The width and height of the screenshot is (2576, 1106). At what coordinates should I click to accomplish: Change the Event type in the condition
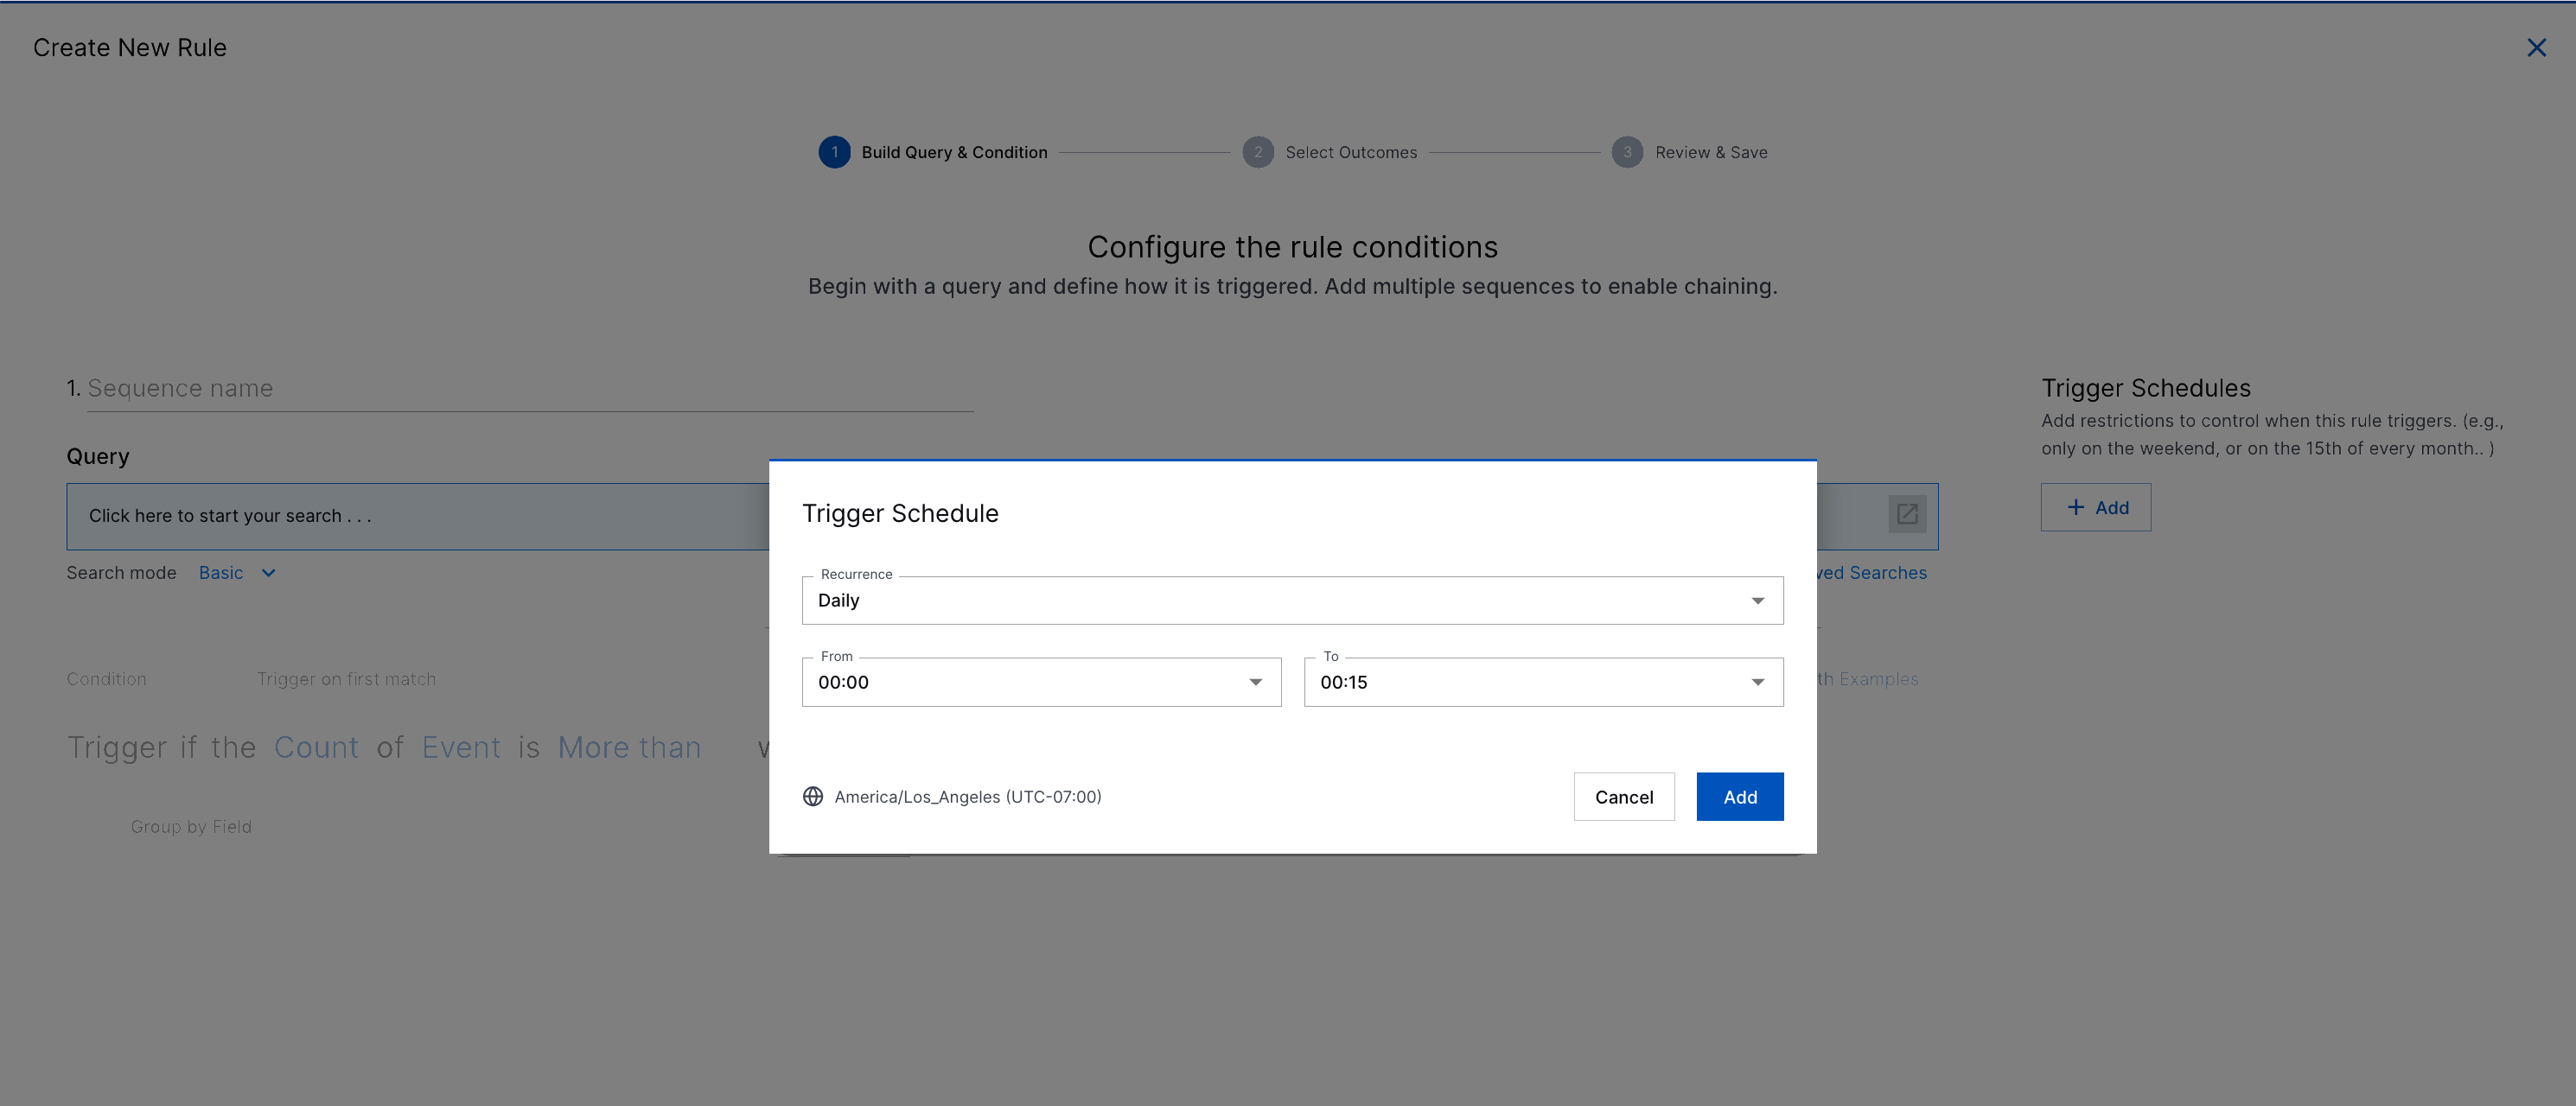click(x=461, y=747)
